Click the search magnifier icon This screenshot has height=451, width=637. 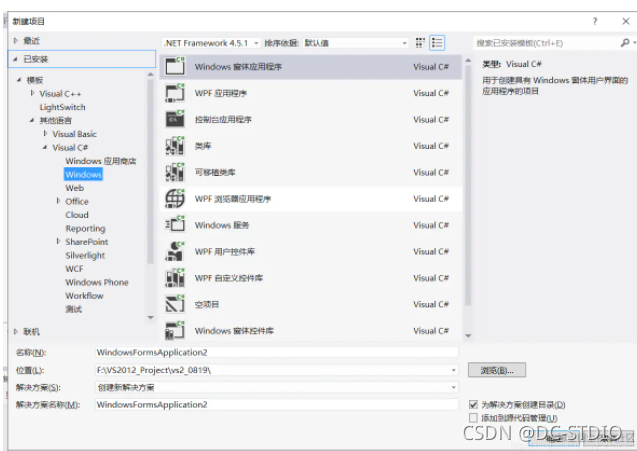[625, 43]
